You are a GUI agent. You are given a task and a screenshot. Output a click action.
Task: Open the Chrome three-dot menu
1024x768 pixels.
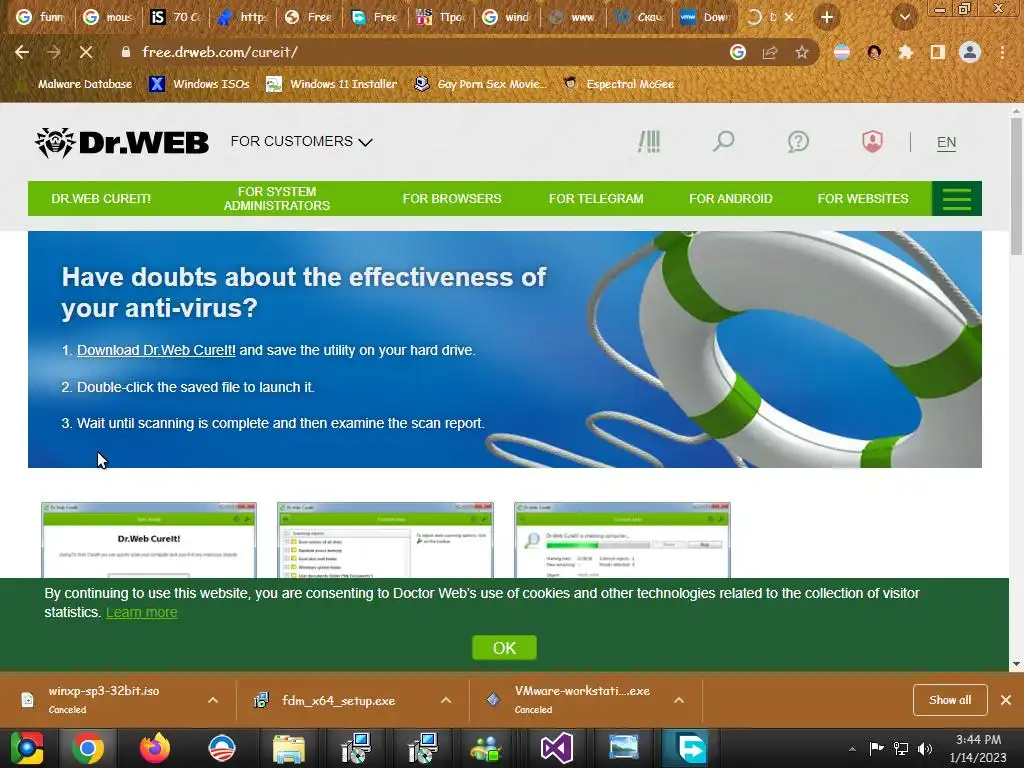[x=1002, y=52]
